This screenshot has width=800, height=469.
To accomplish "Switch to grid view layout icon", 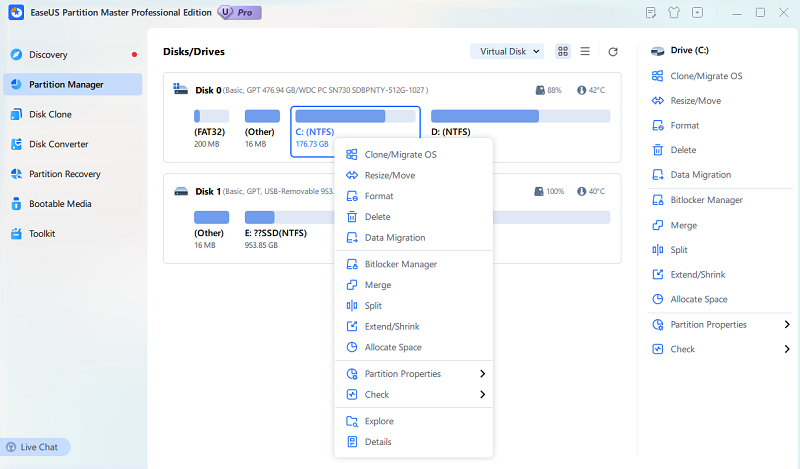I will pos(563,51).
